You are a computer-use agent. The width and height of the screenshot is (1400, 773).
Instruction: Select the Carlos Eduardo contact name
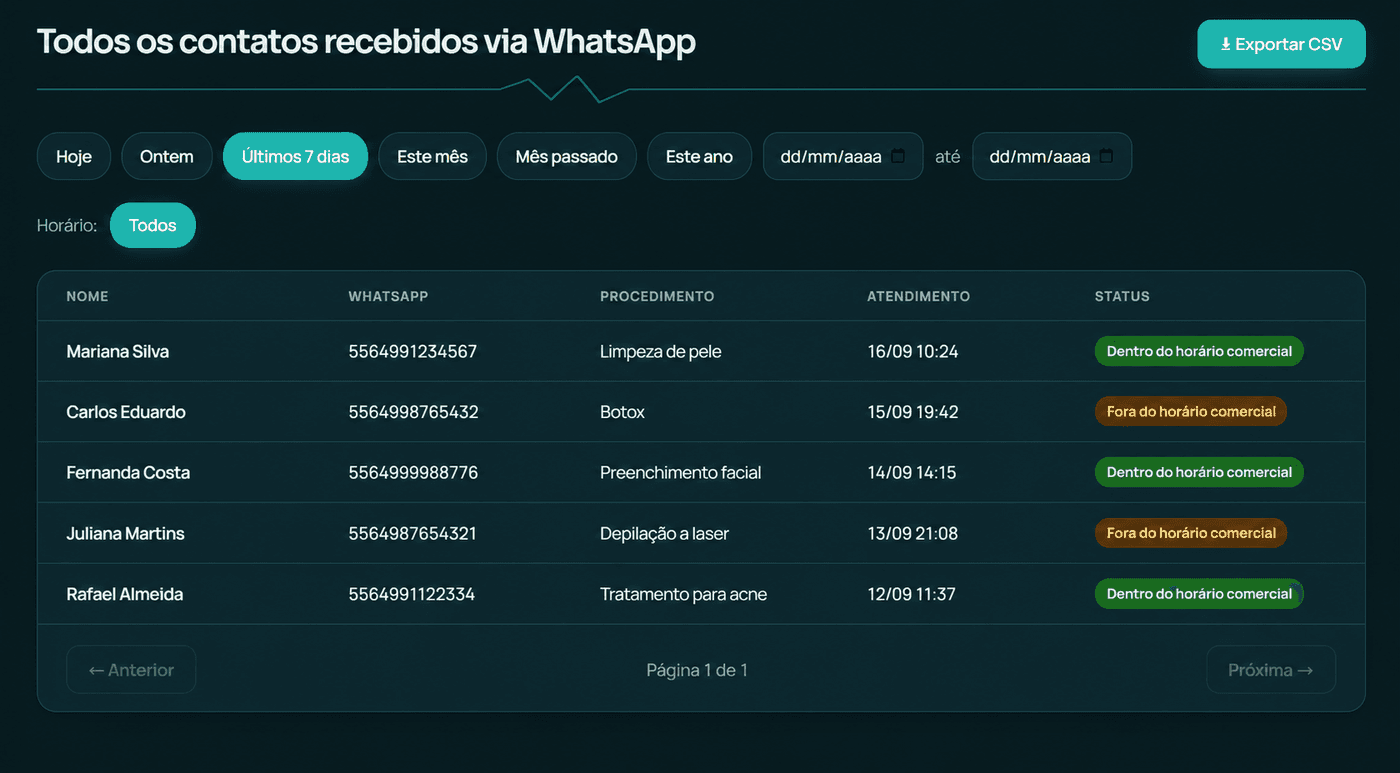pyautogui.click(x=126, y=412)
